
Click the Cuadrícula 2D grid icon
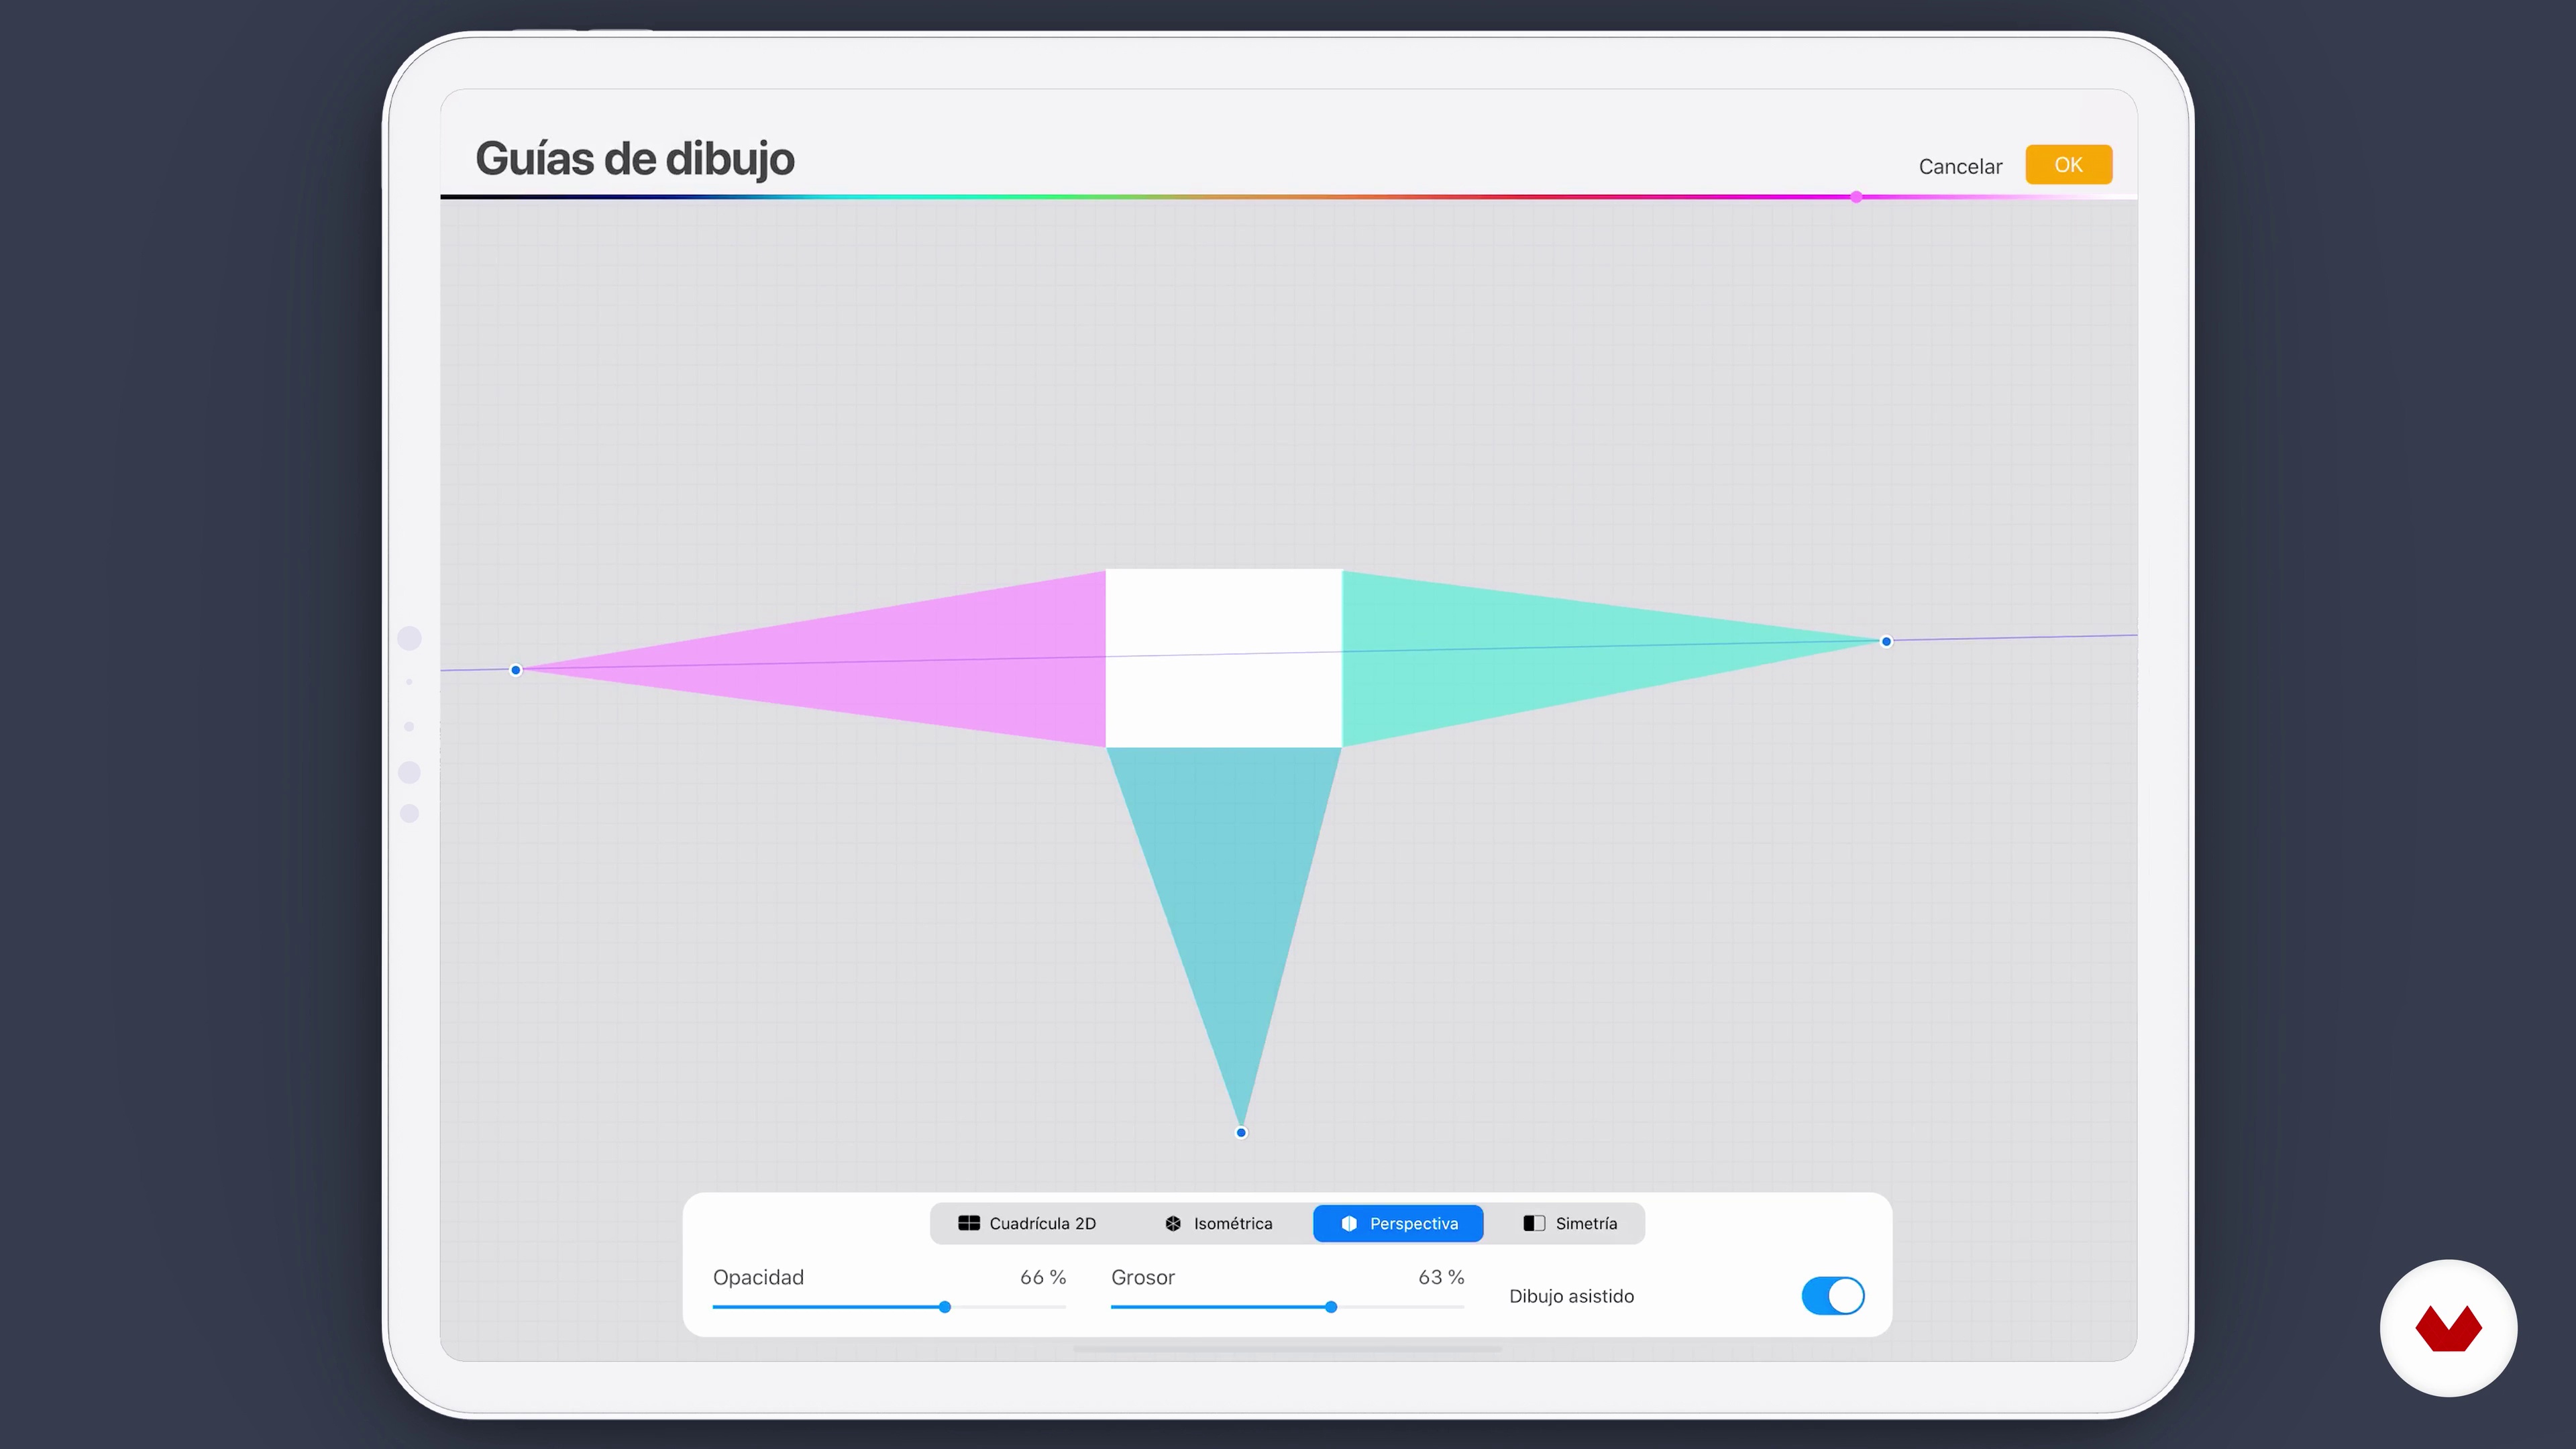click(968, 1223)
